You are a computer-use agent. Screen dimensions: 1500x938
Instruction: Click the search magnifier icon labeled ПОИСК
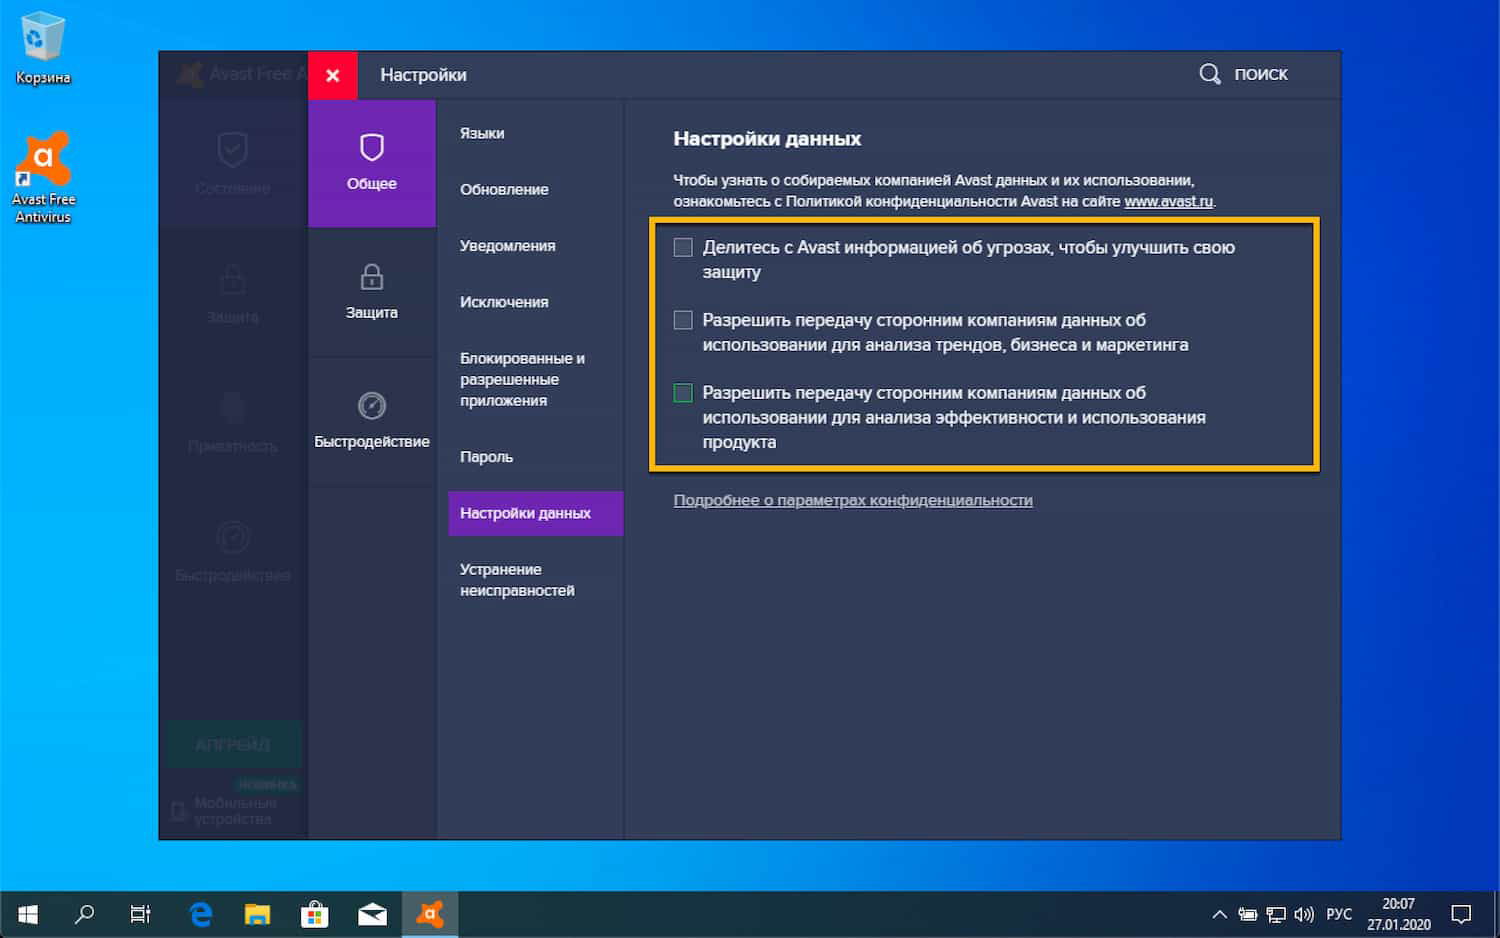1209,74
